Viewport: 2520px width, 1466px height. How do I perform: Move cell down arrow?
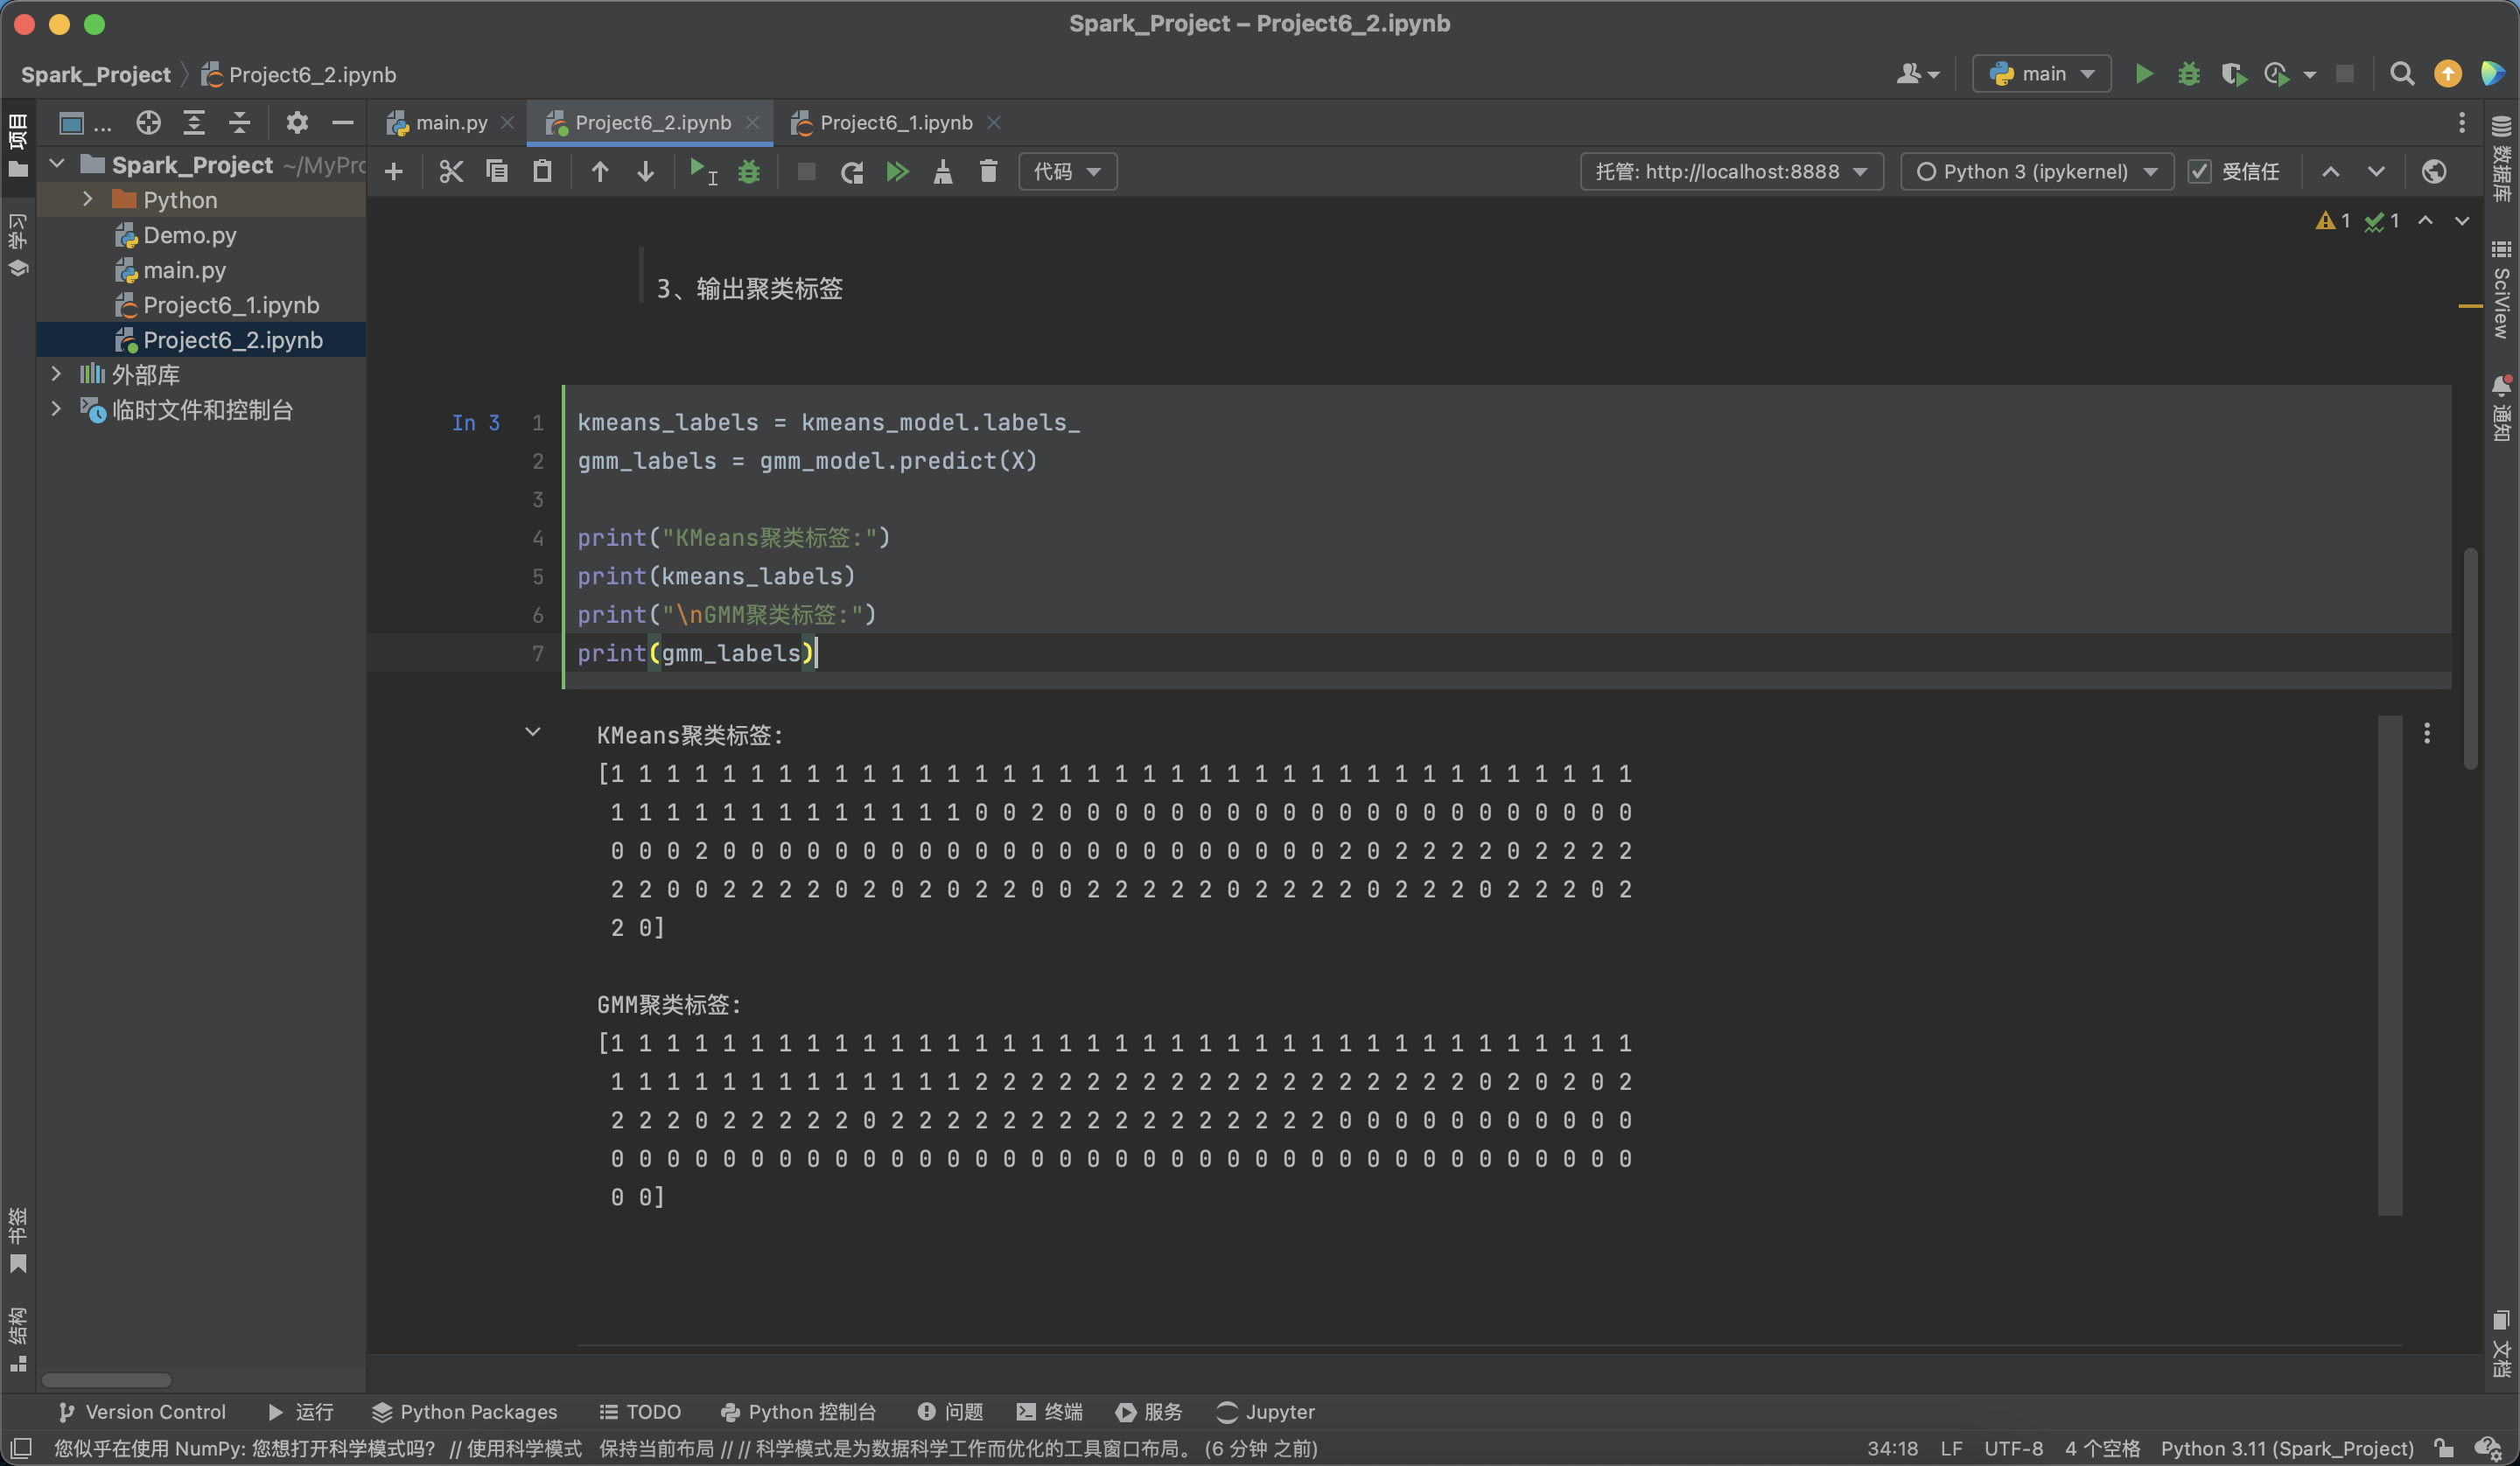[646, 172]
